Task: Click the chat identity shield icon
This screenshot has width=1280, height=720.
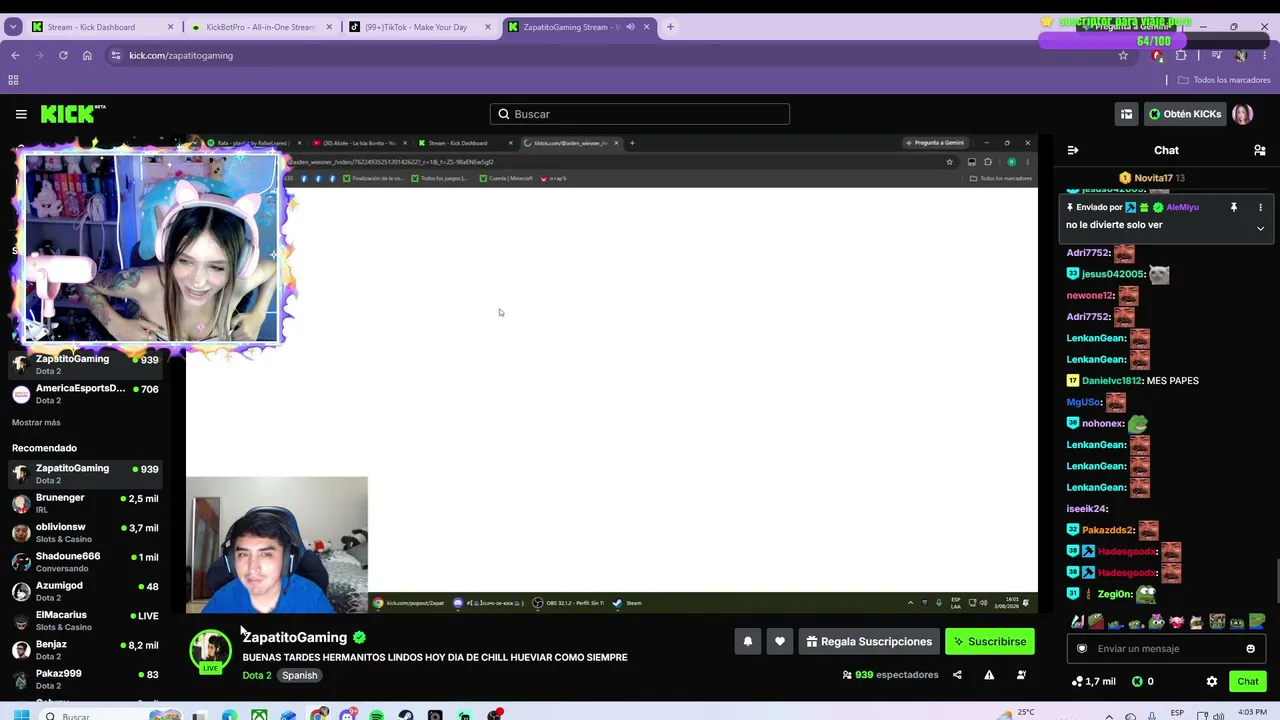Action: 1081,649
